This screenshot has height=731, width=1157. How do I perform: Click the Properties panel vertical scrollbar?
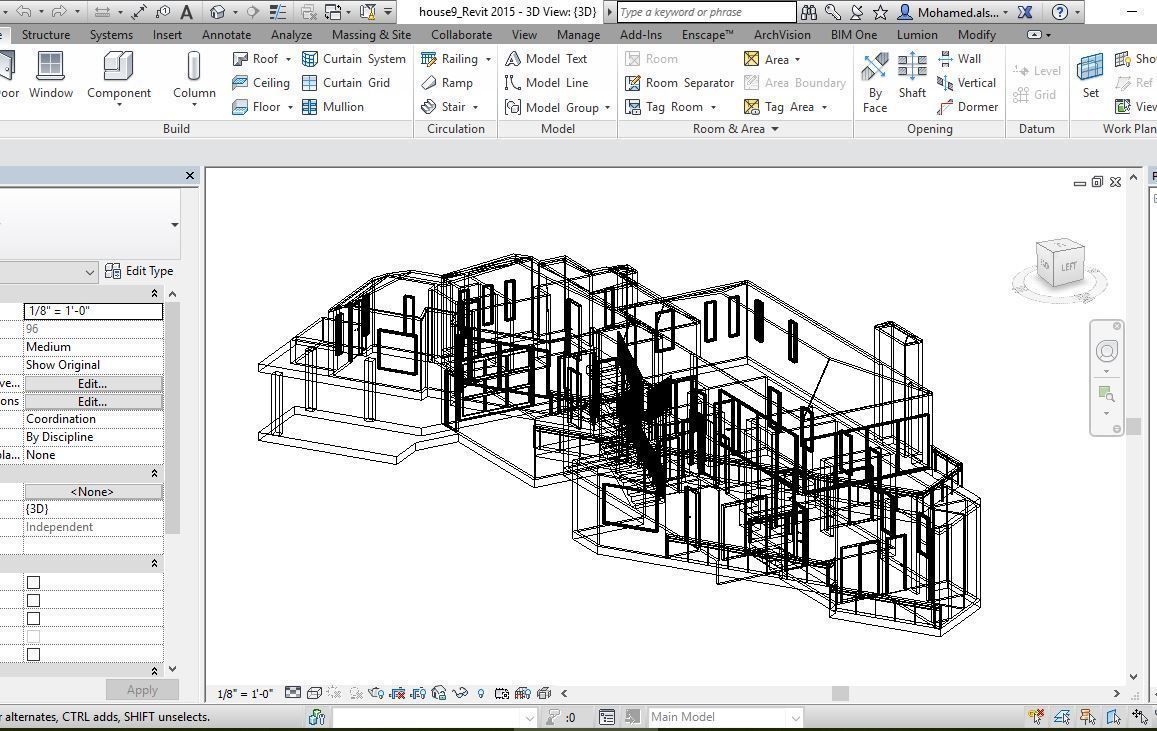(x=172, y=417)
